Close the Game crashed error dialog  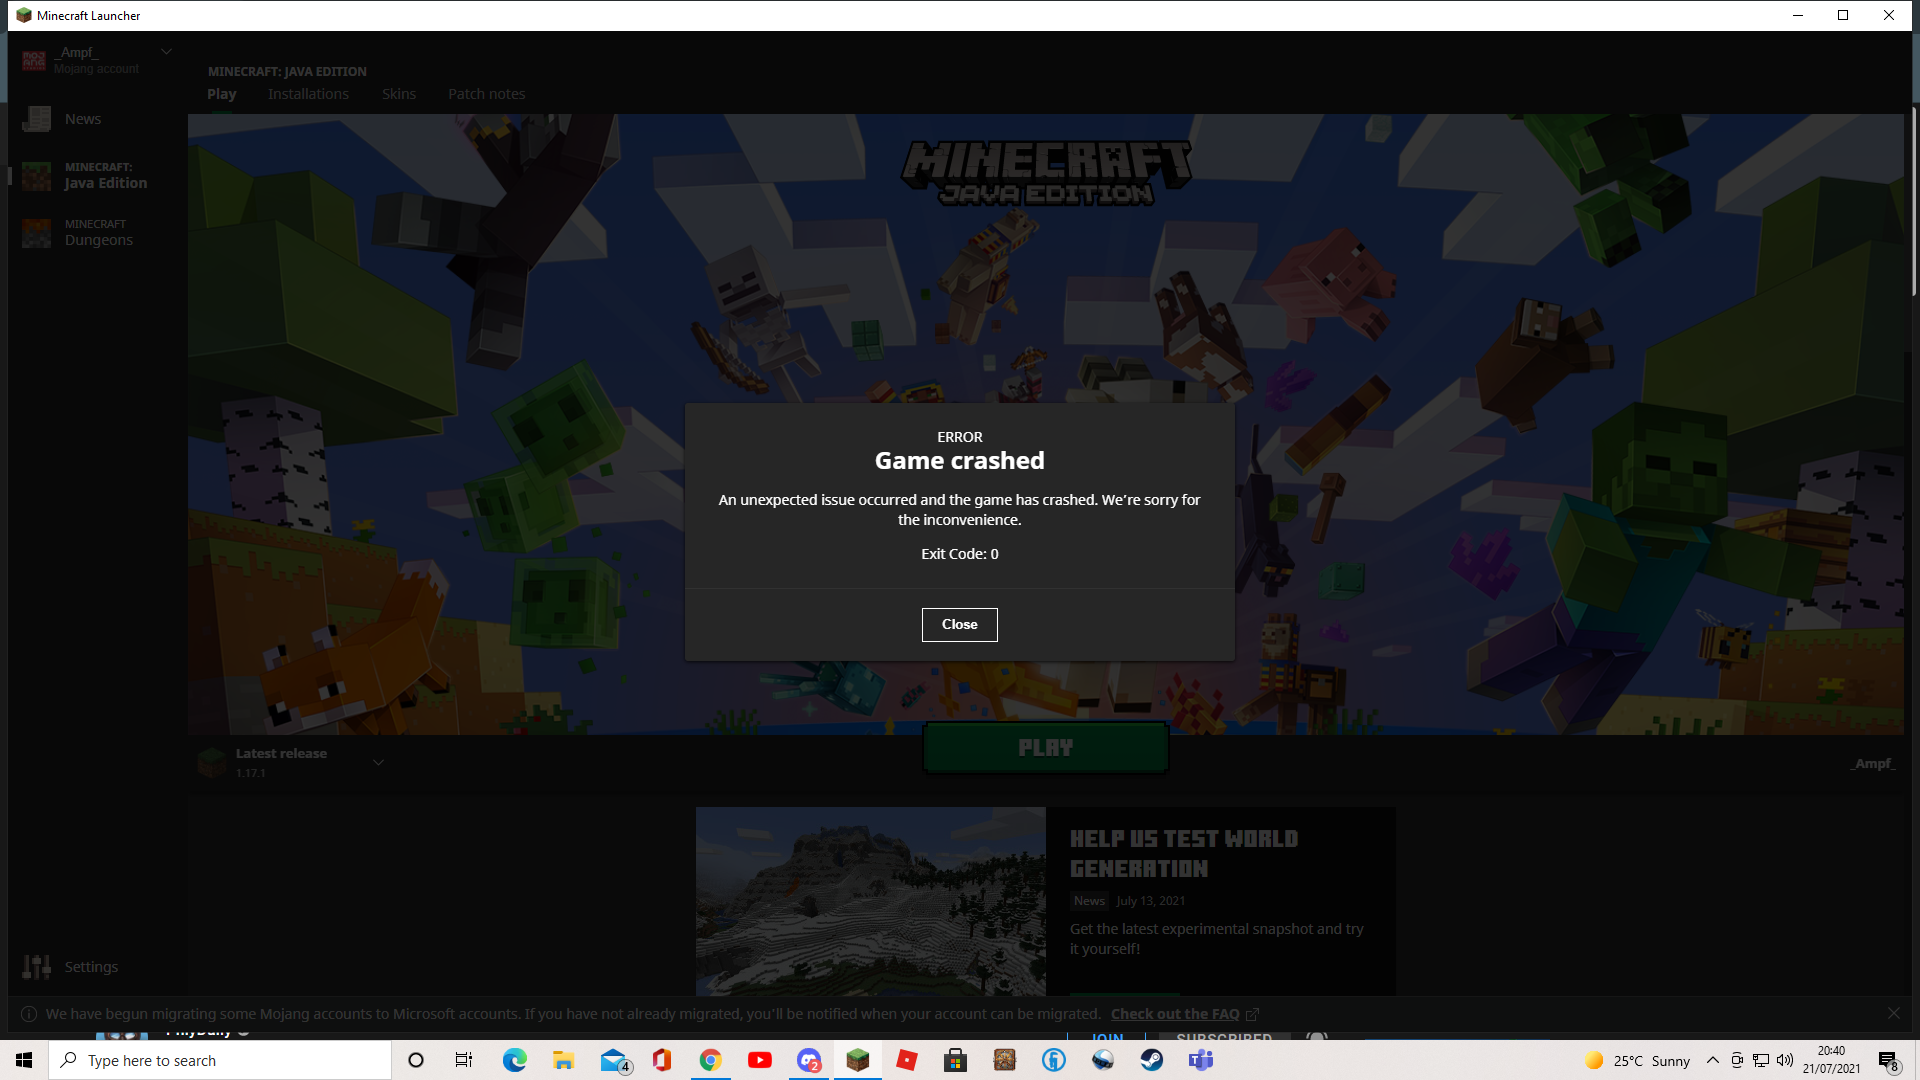point(959,624)
